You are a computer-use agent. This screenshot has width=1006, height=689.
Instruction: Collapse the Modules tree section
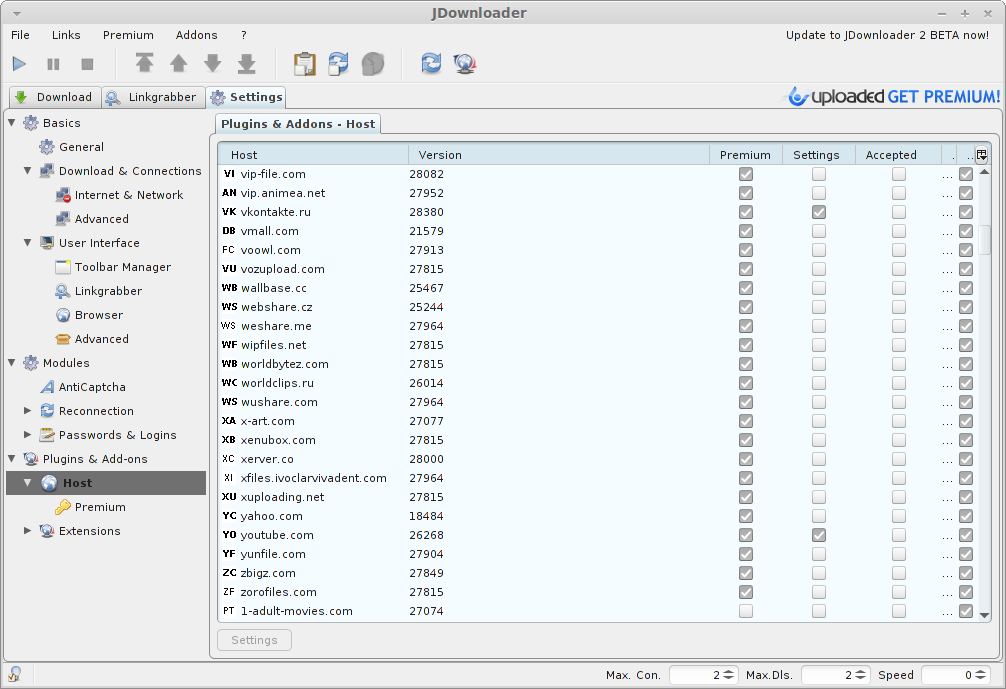[x=12, y=362]
